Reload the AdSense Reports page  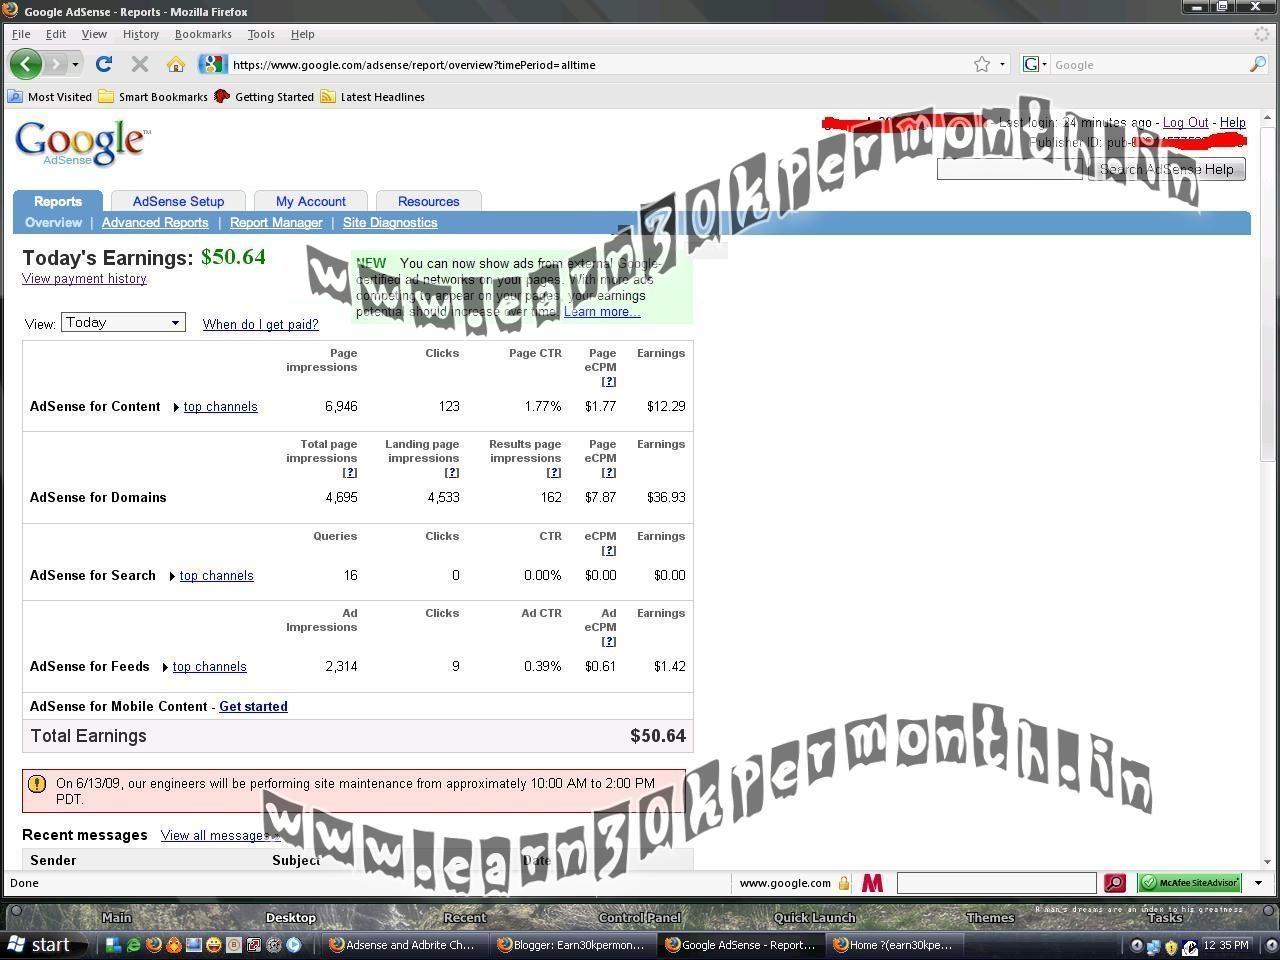103,64
